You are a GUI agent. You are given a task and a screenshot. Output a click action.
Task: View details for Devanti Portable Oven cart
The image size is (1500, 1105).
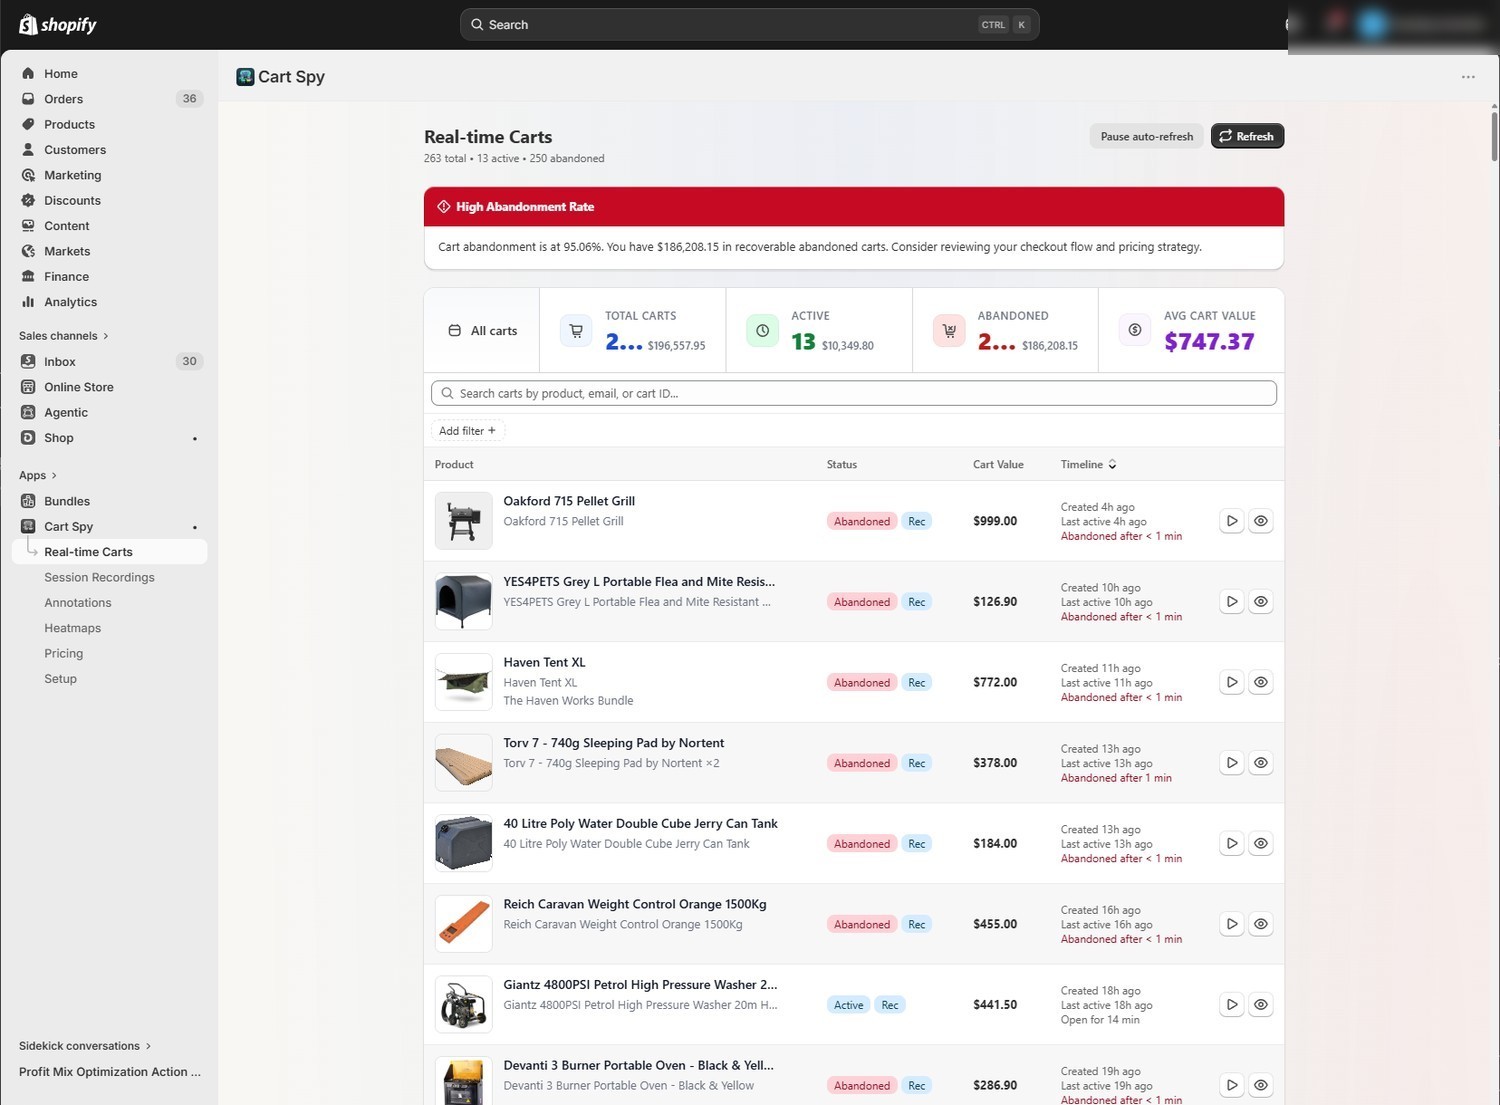coord(1261,1085)
